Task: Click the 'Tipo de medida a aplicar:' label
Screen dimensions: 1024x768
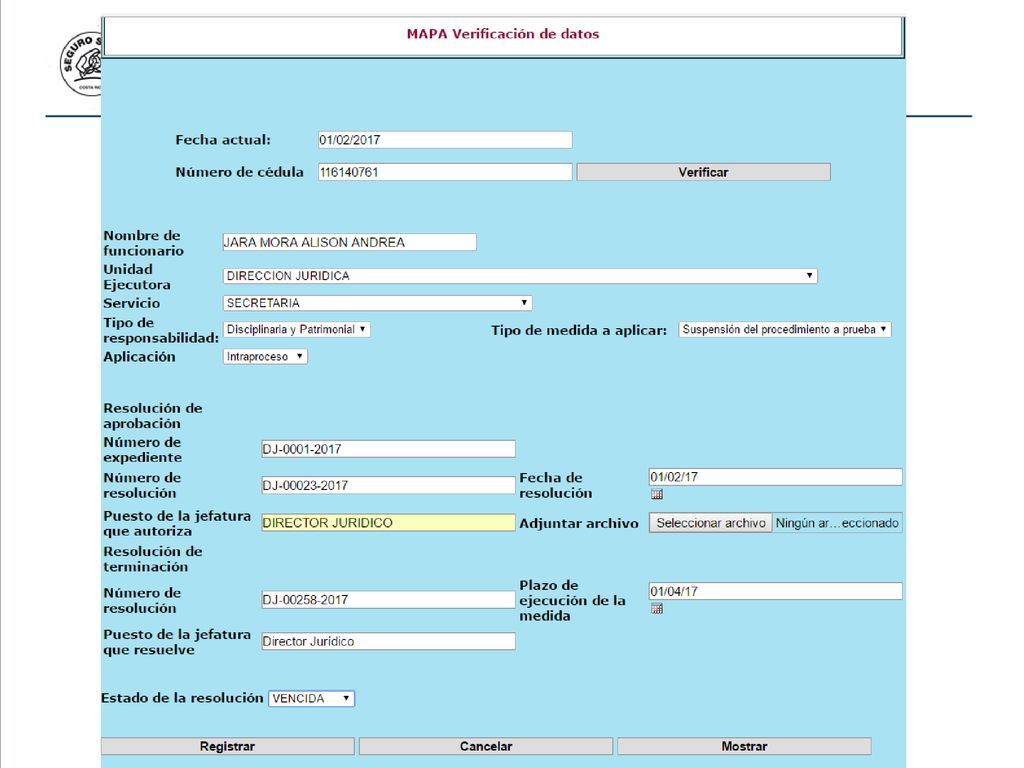Action: (579, 330)
